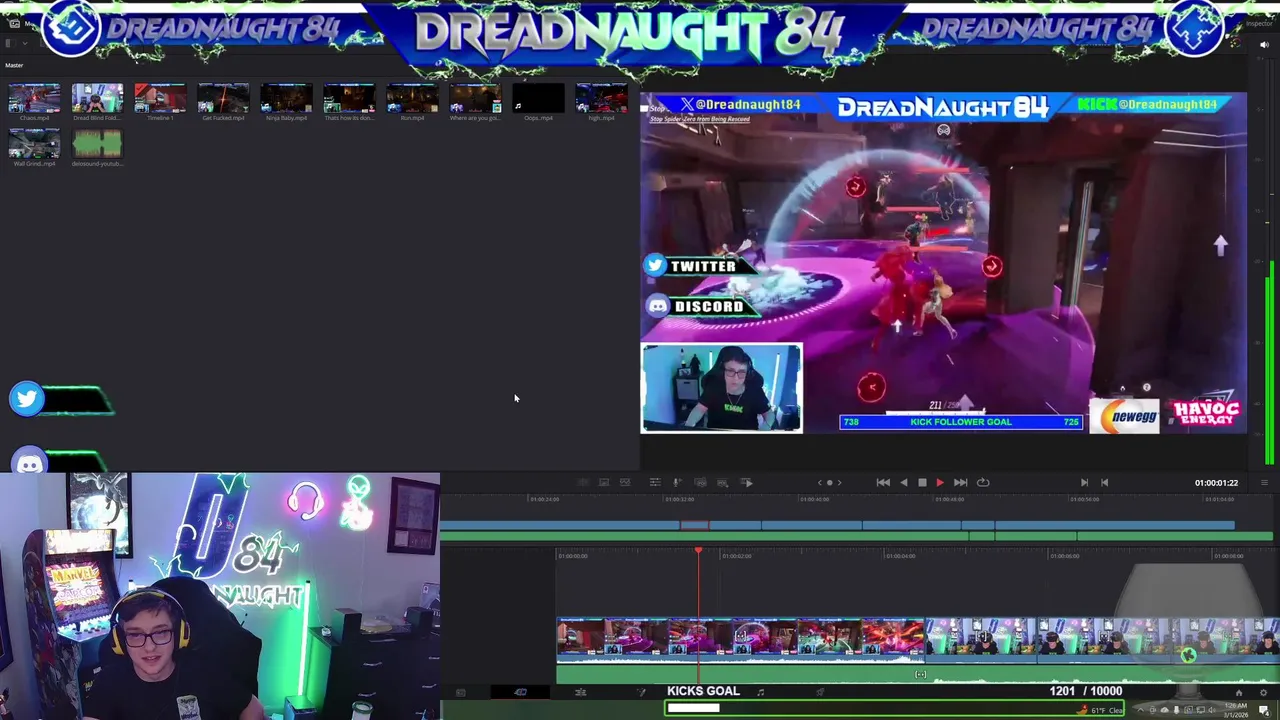
Task: Open the Windows taskbar clock
Action: (1234, 710)
